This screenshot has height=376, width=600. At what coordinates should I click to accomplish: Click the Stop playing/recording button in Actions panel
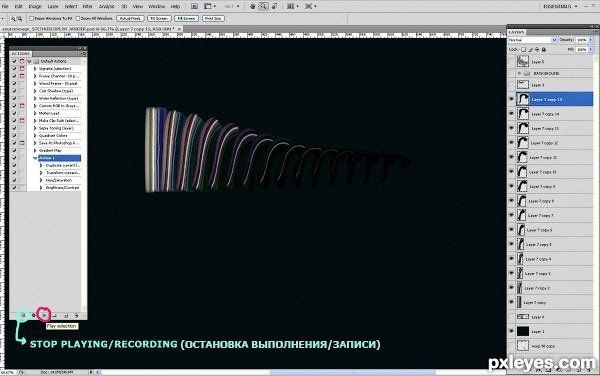[x=23, y=315]
